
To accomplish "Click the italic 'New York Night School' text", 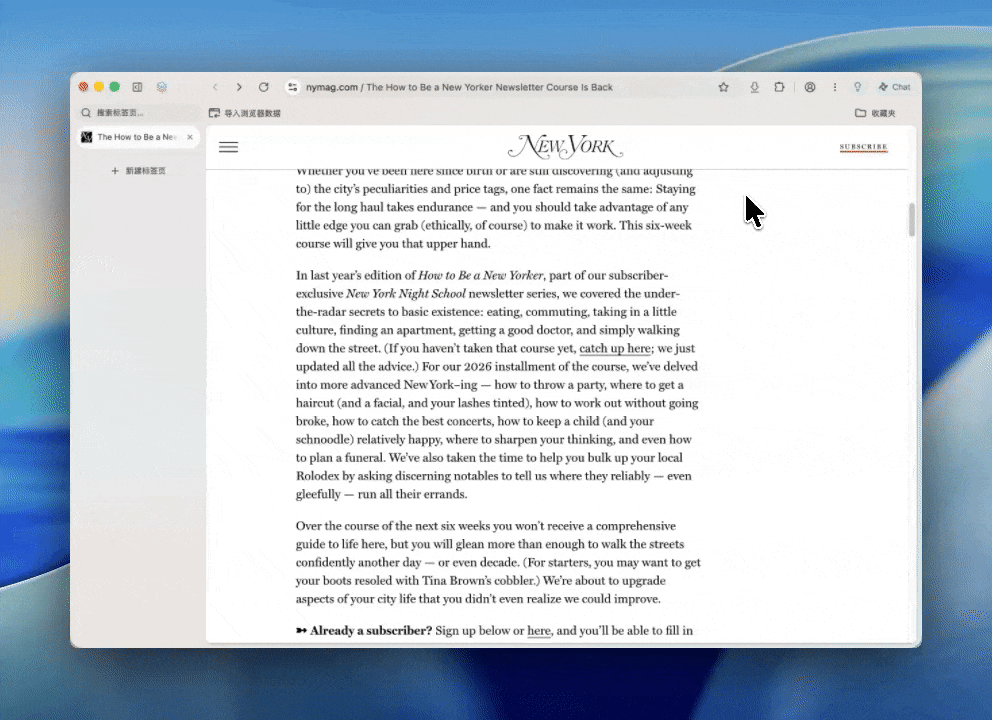I will 406,294.
